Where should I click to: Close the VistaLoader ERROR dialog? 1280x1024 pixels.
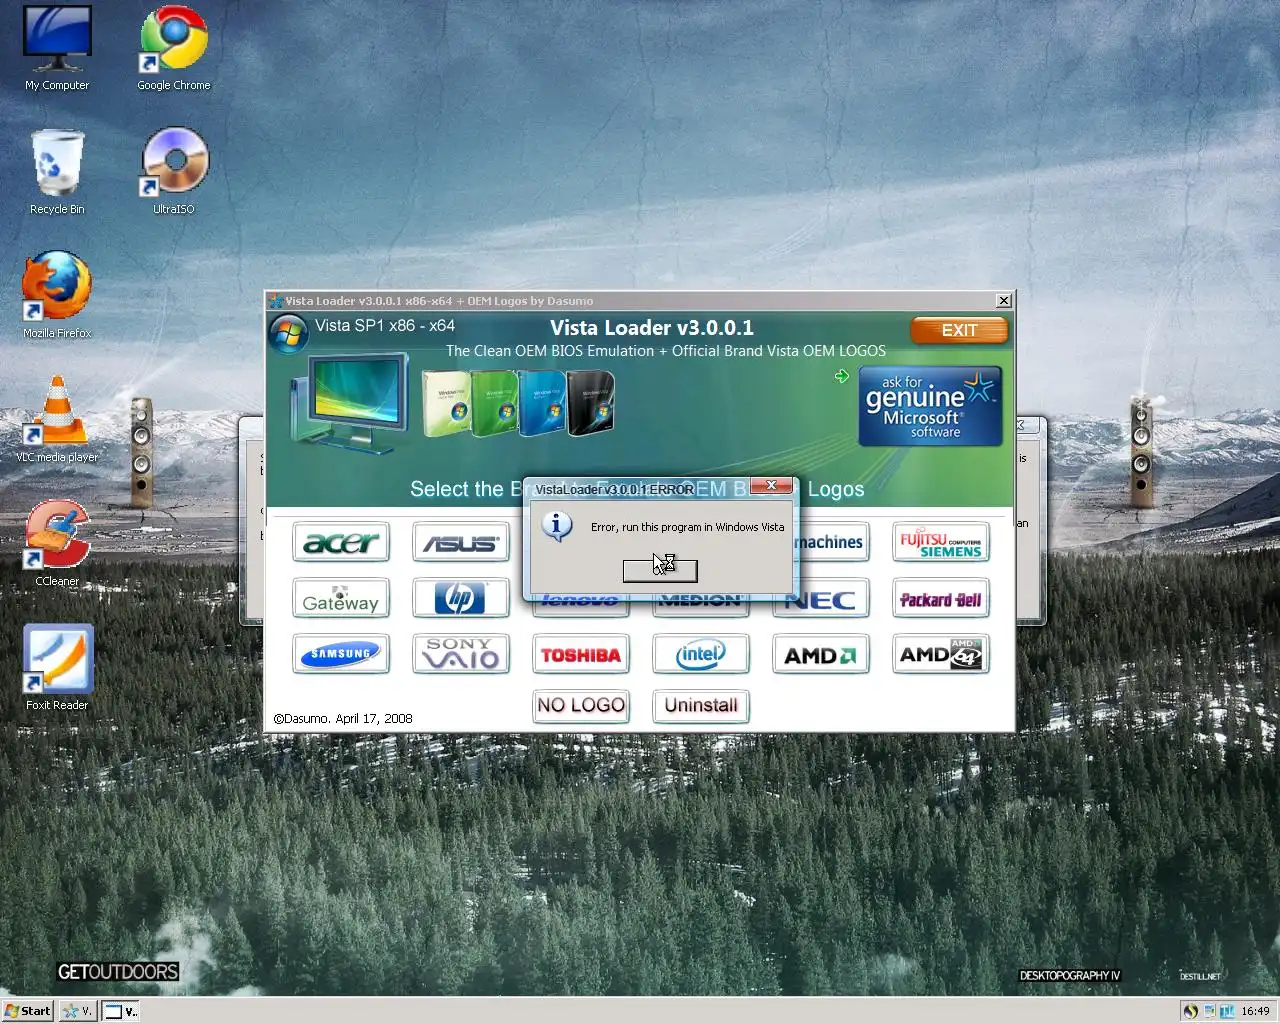[771, 485]
